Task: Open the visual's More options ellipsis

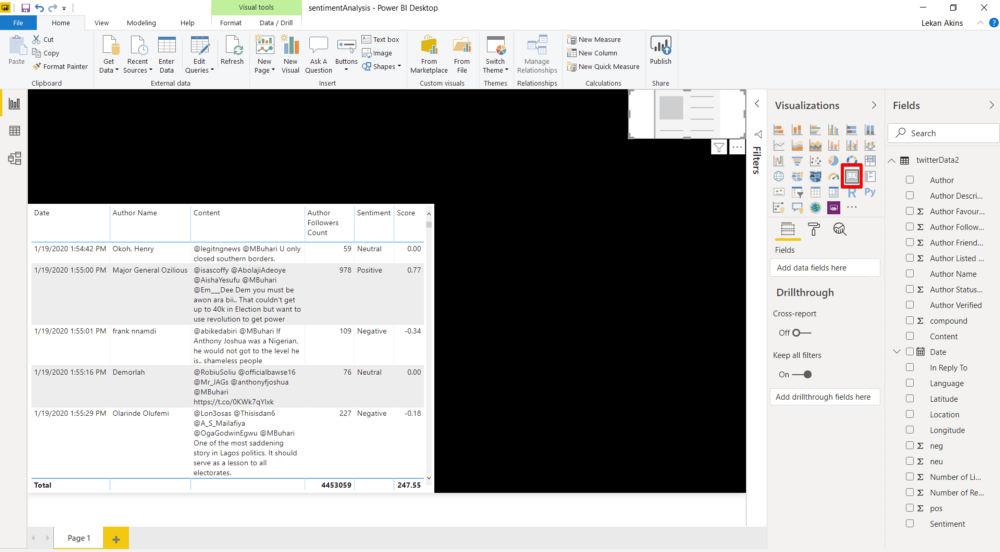Action: tap(737, 147)
